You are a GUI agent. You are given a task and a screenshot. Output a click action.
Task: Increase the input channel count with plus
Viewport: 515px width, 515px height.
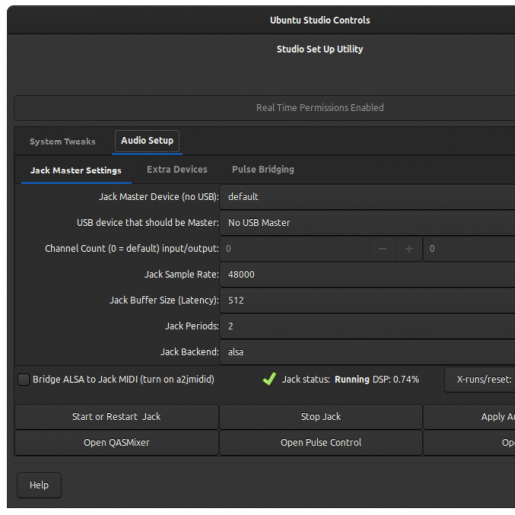click(409, 249)
